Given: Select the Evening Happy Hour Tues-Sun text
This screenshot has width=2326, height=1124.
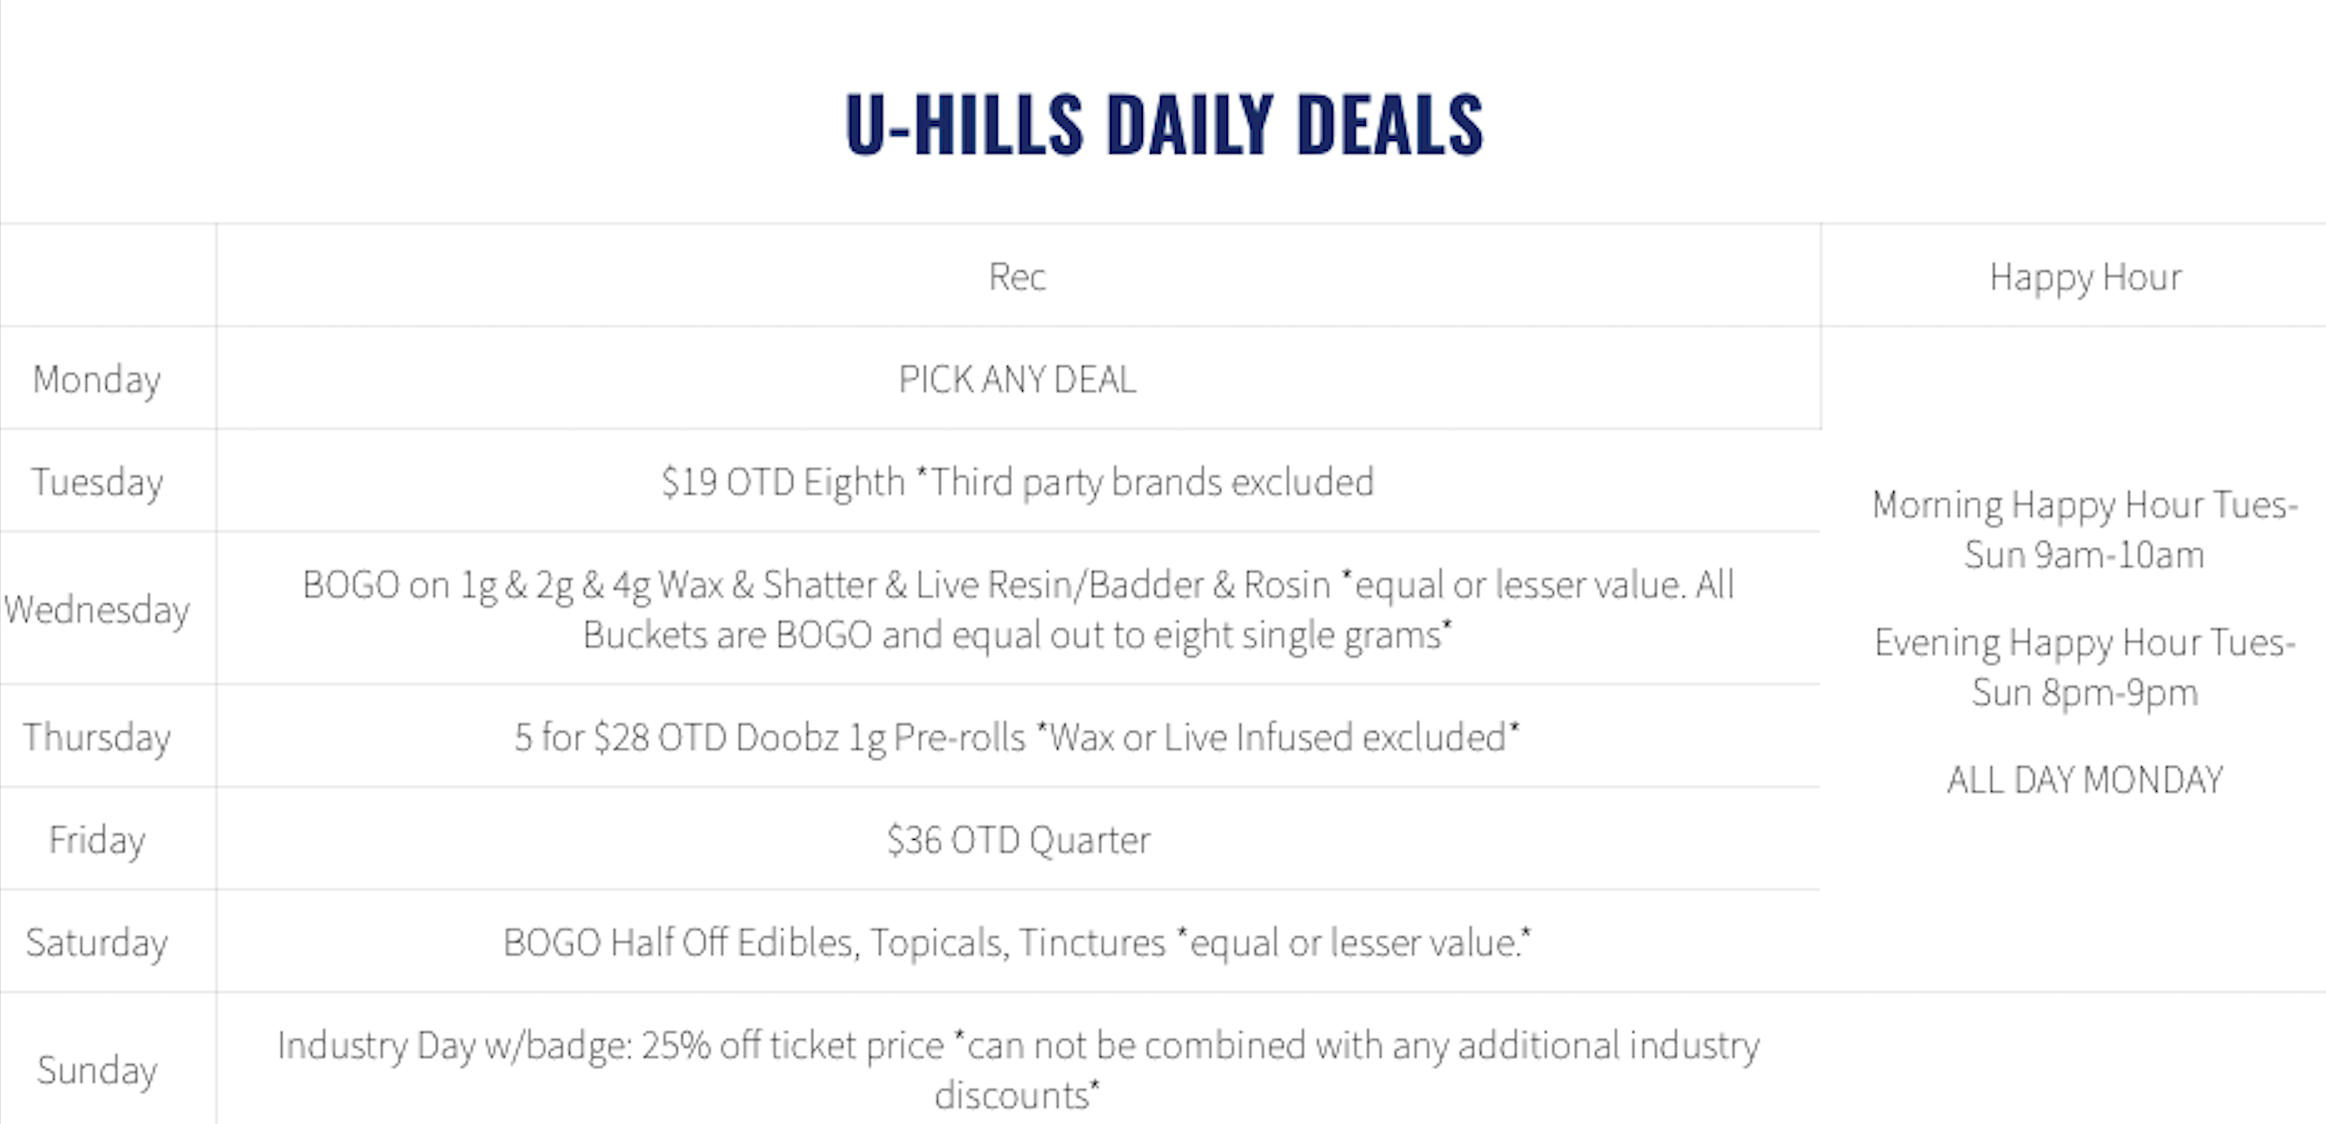Looking at the screenshot, I should pos(2084,667).
